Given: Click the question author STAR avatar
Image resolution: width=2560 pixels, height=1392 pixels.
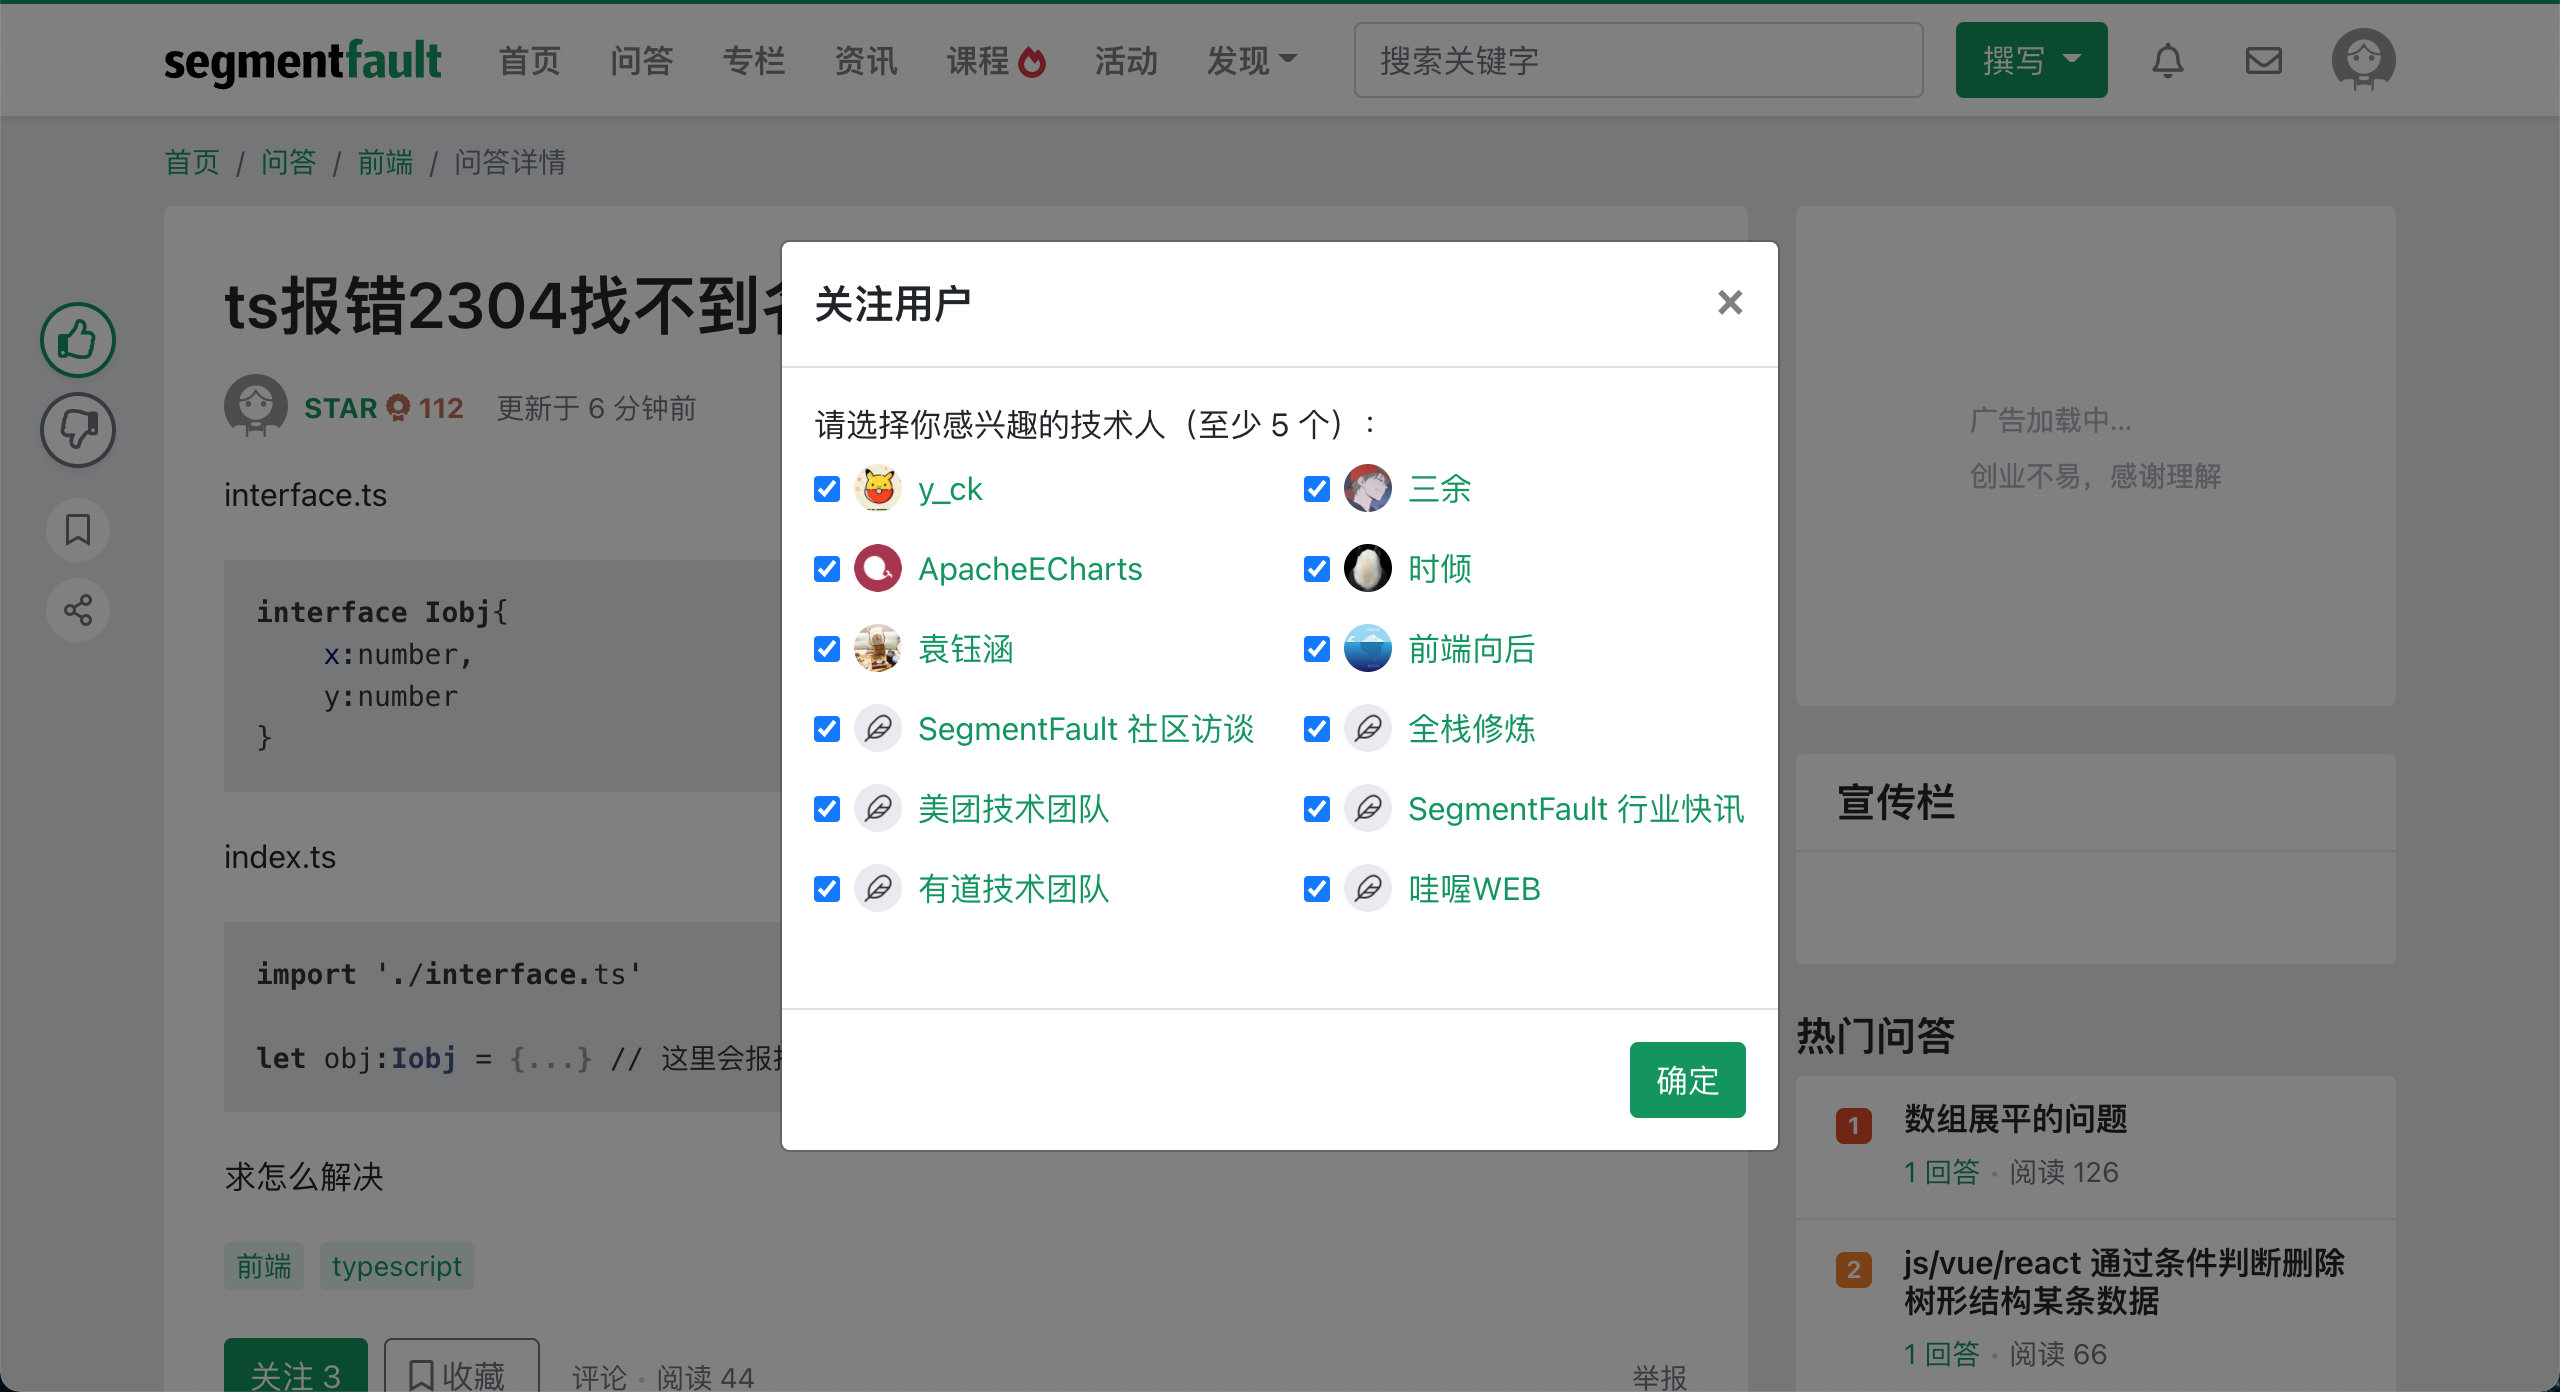Looking at the screenshot, I should (256, 406).
